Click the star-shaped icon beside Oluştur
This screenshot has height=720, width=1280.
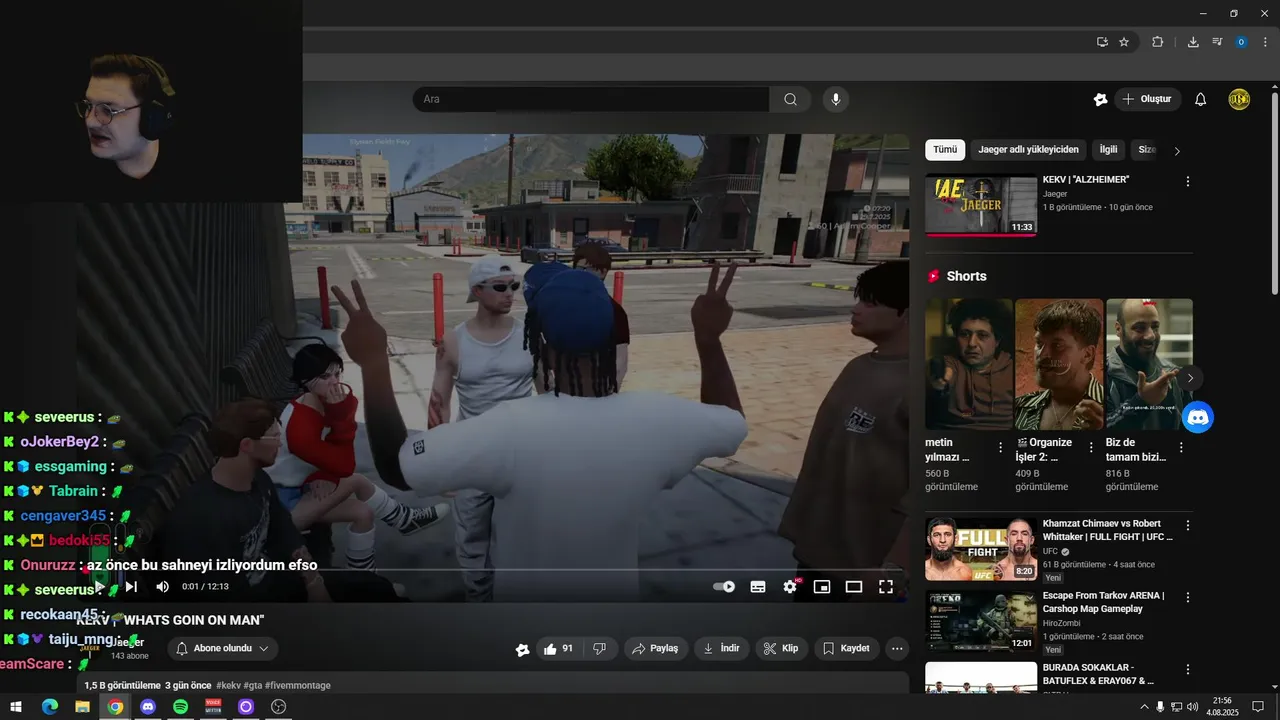point(1100,99)
